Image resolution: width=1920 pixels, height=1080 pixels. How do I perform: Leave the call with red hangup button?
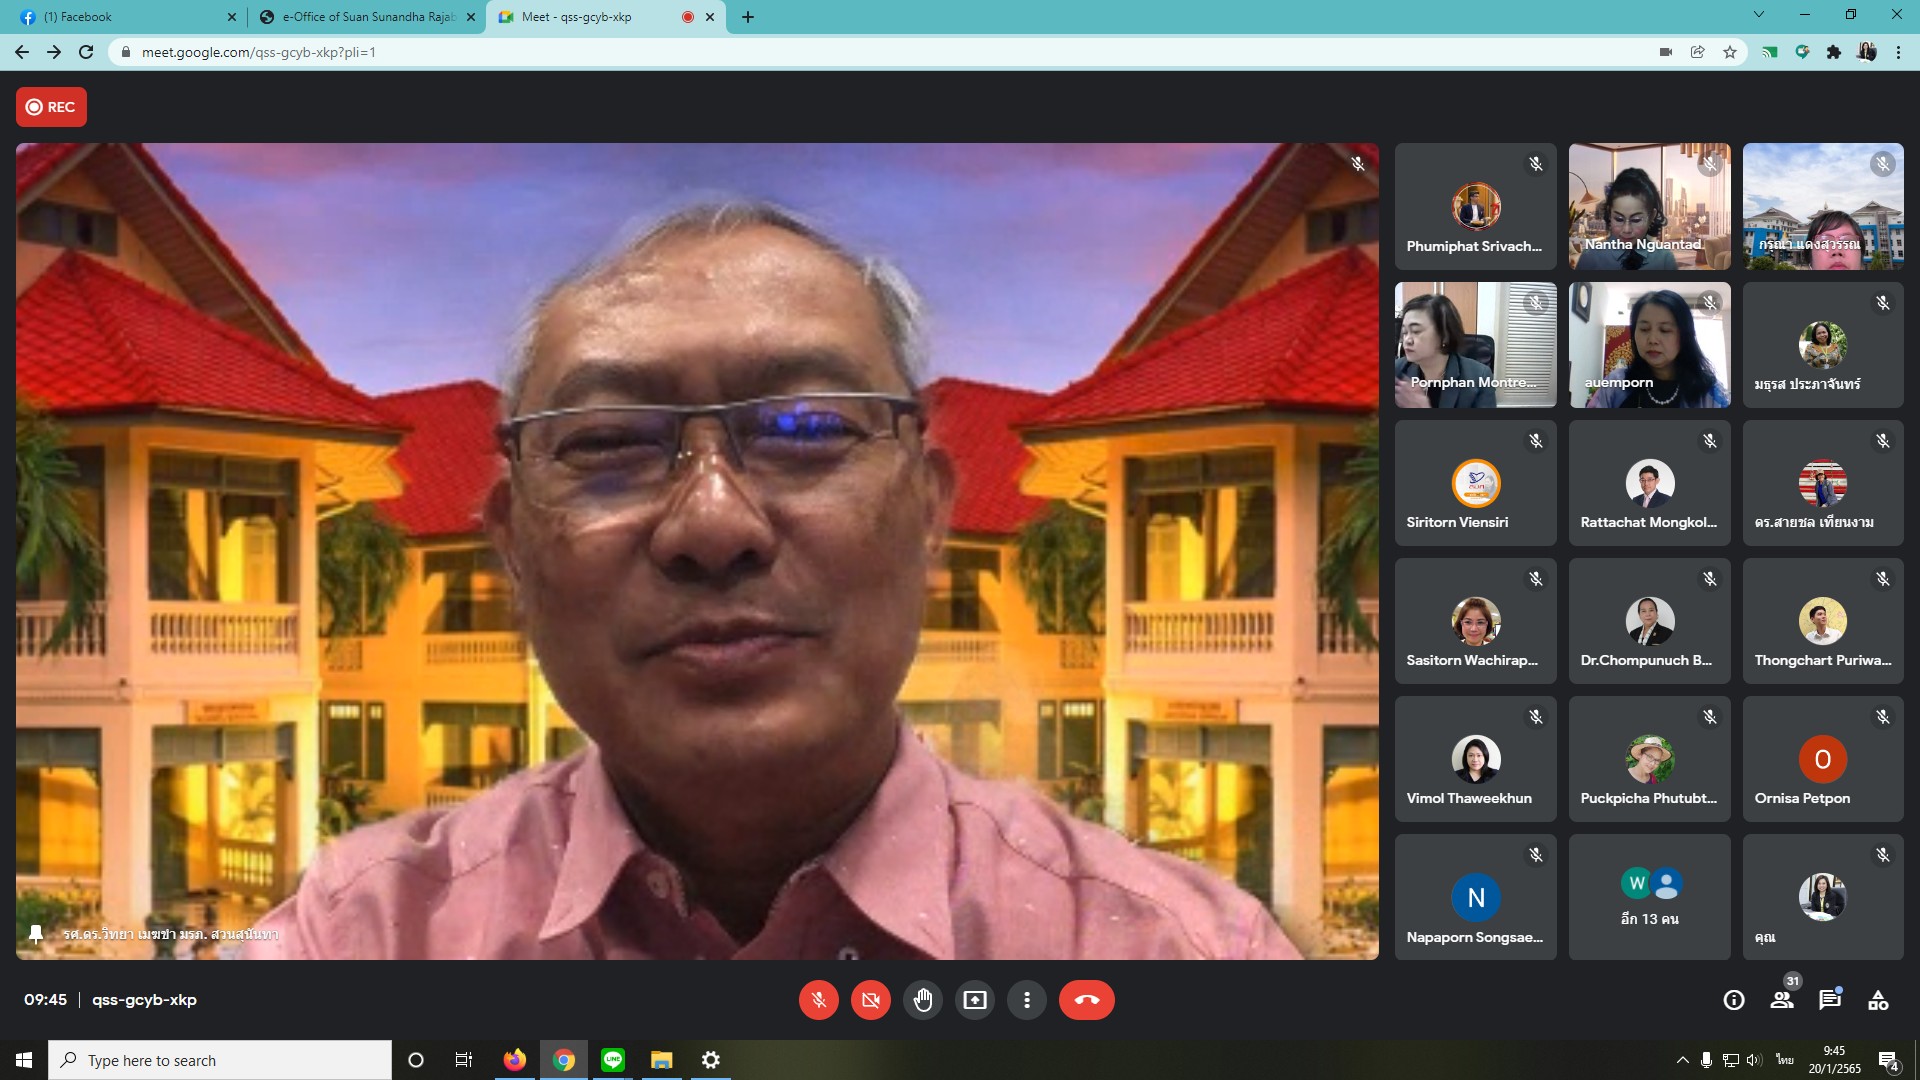(1086, 1000)
